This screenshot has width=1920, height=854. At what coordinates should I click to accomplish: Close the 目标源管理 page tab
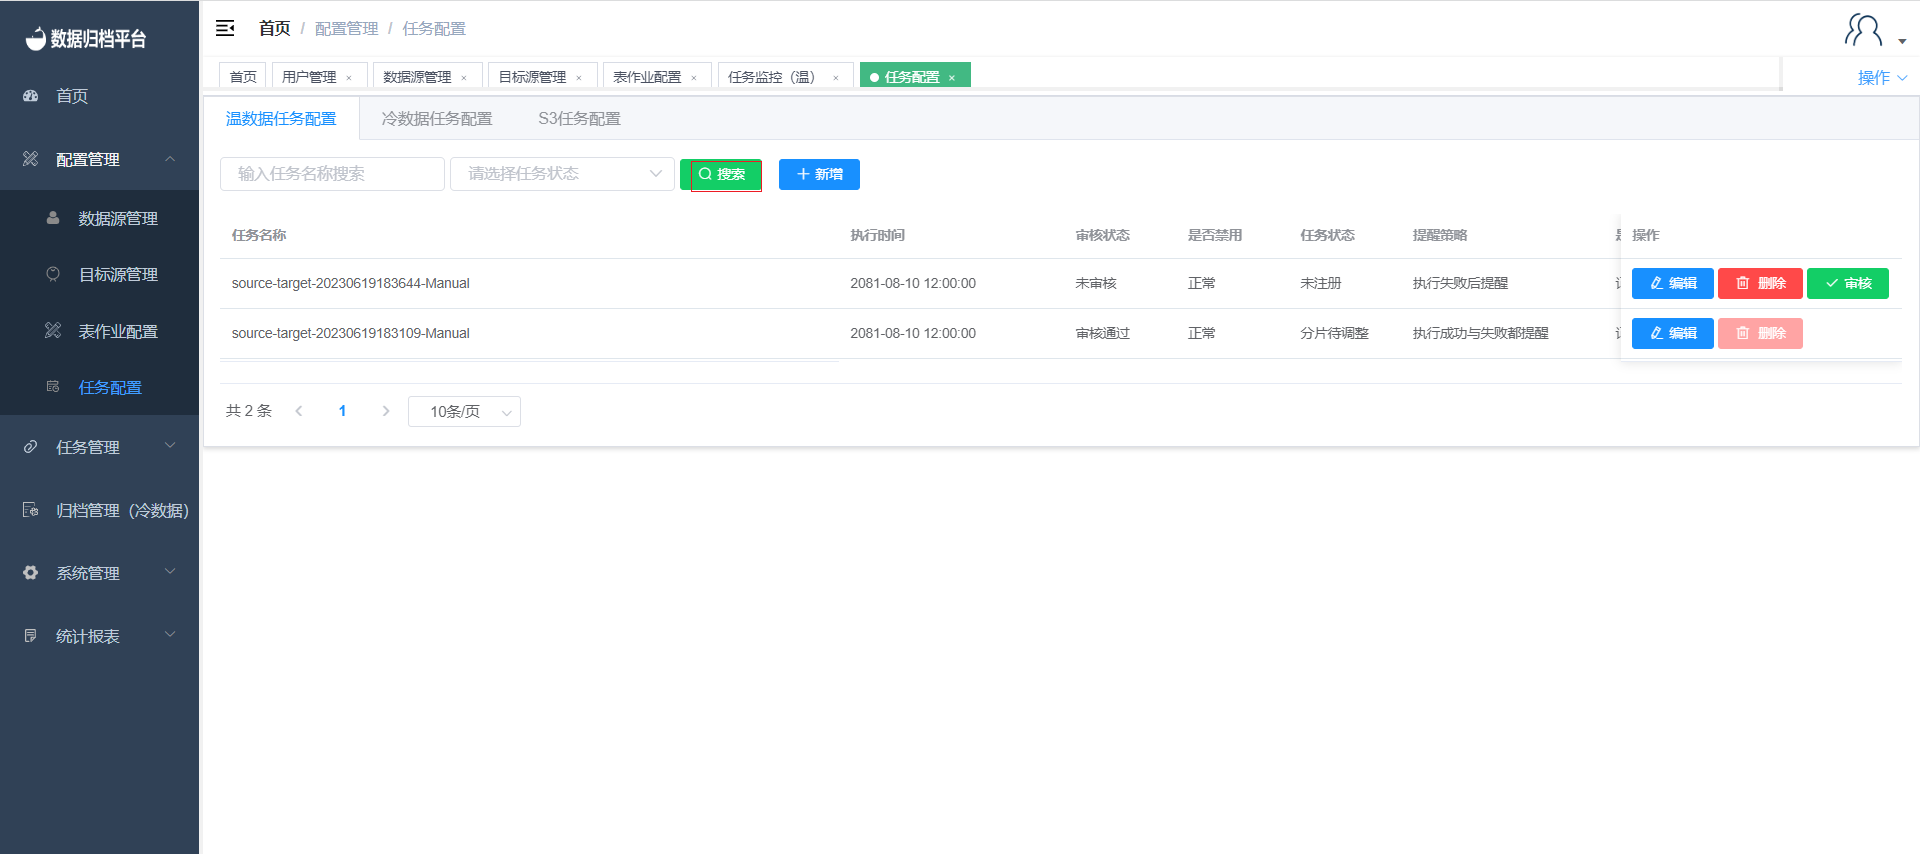click(x=579, y=78)
